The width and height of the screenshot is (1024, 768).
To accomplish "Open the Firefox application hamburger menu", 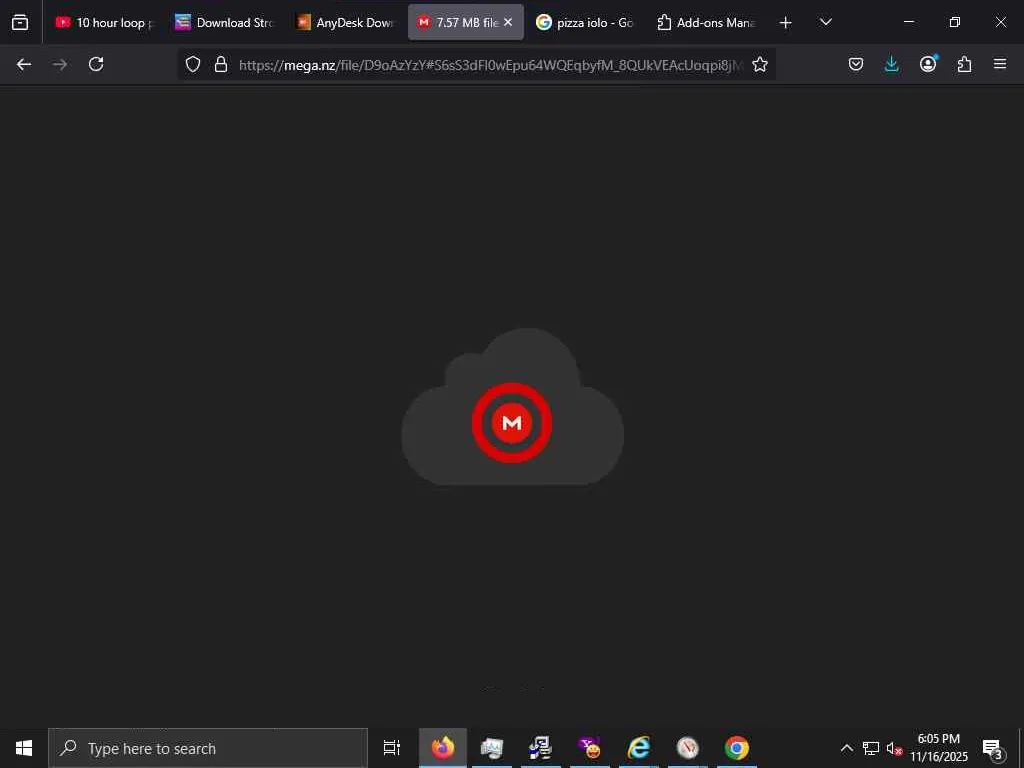I will tap(1000, 64).
